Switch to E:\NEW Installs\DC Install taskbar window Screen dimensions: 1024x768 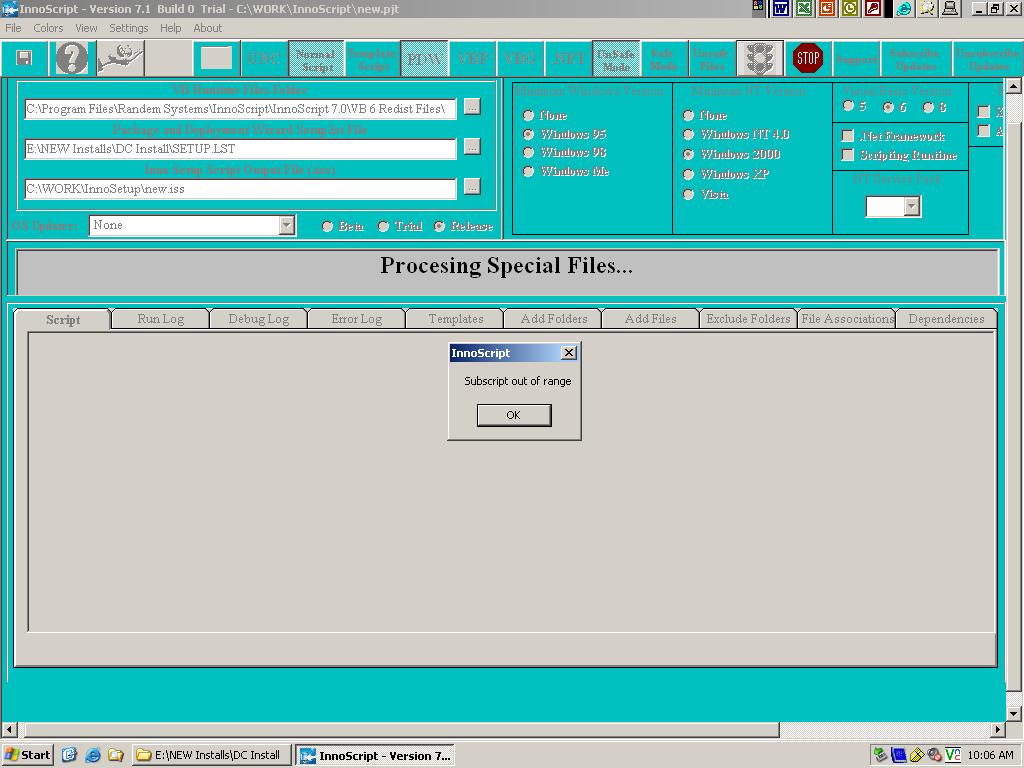[210, 755]
